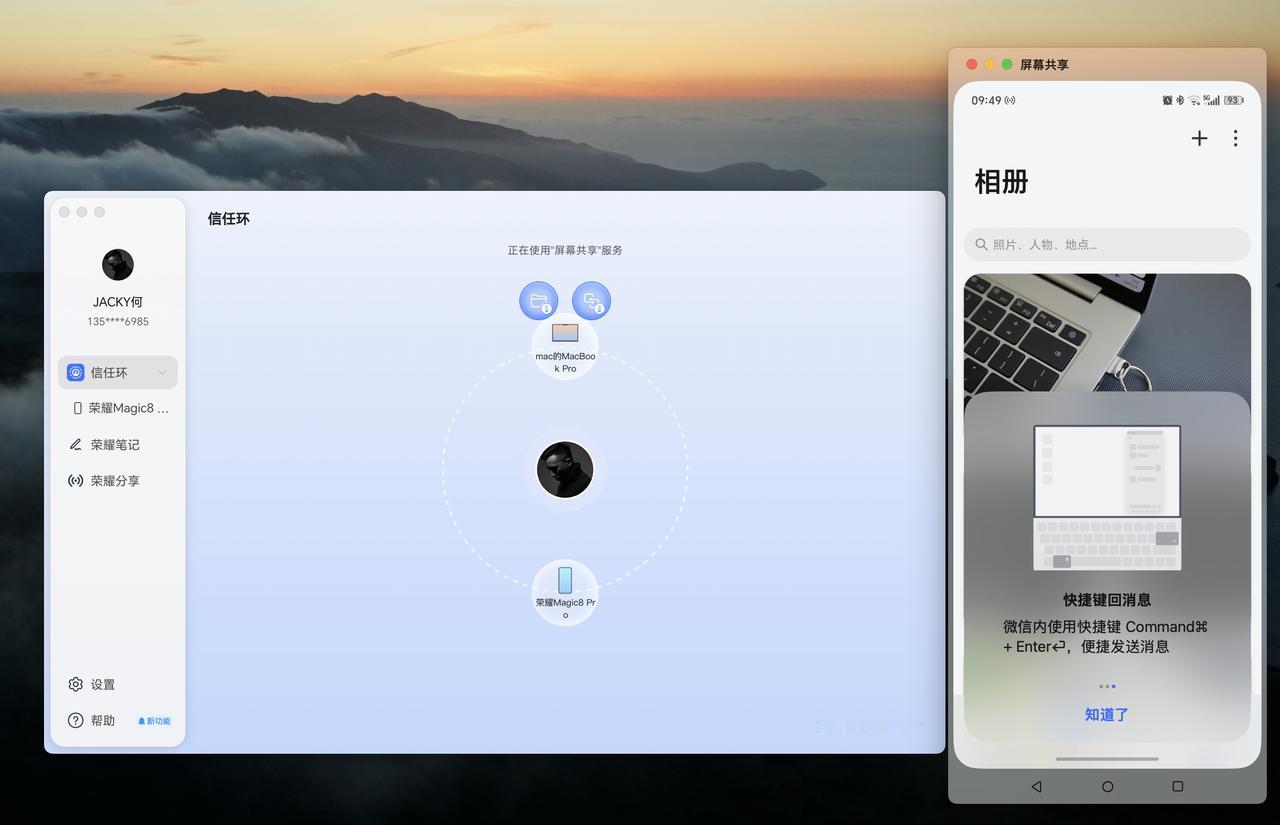The height and width of the screenshot is (825, 1280).
Task: Tap the plus icon in 相册
Action: coord(1199,138)
